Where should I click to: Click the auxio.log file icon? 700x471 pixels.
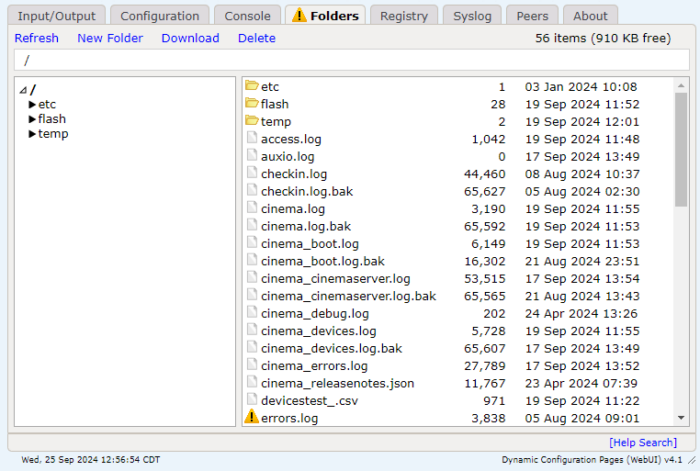pos(252,155)
